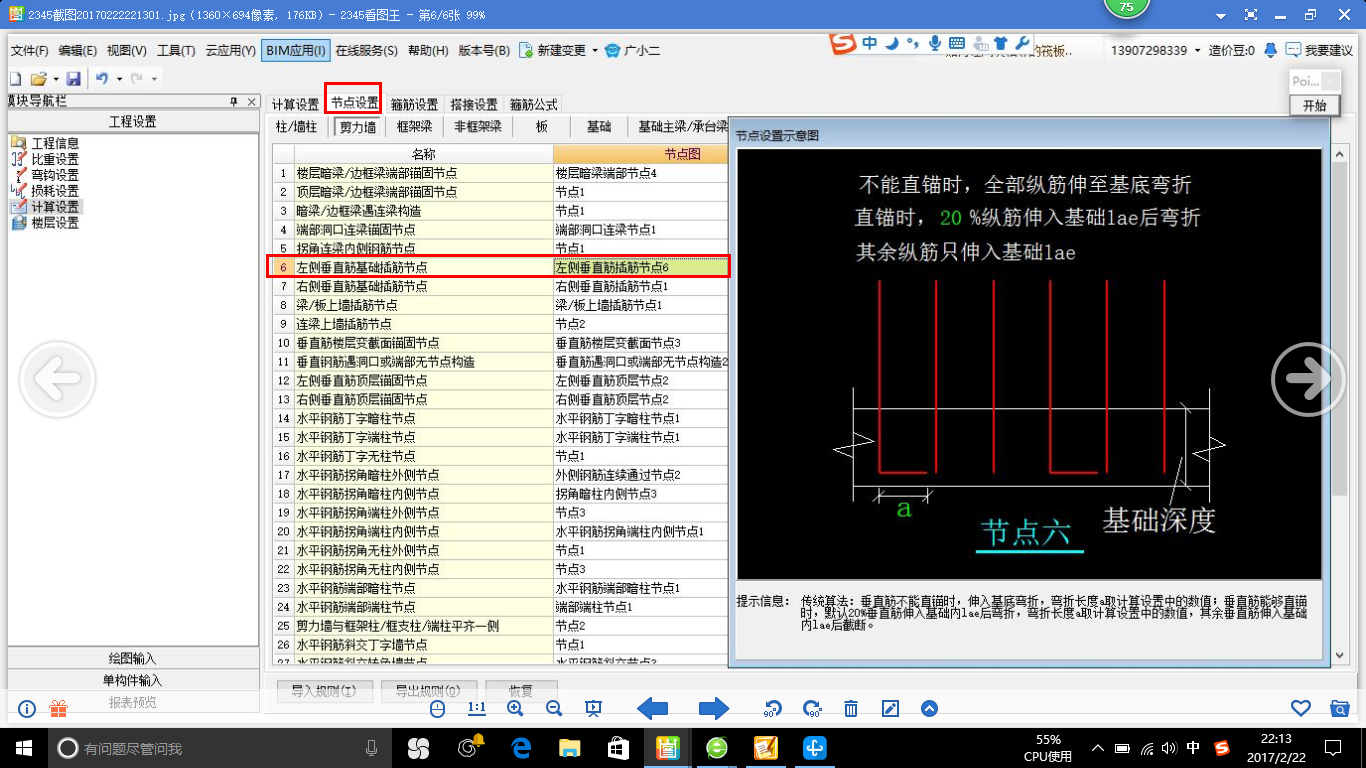1366x768 pixels.
Task: Click the blue previous arrow in viewer toolbar
Action: [653, 708]
